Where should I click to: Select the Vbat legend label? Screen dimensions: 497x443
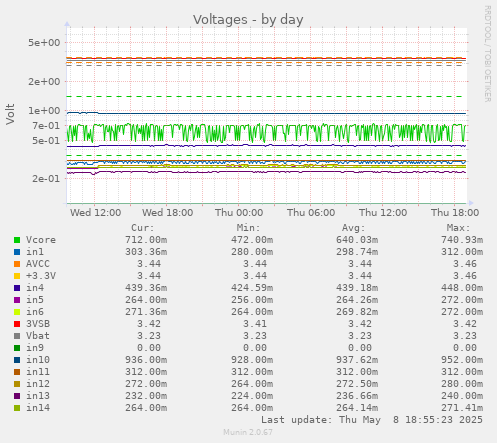pyautogui.click(x=38, y=336)
